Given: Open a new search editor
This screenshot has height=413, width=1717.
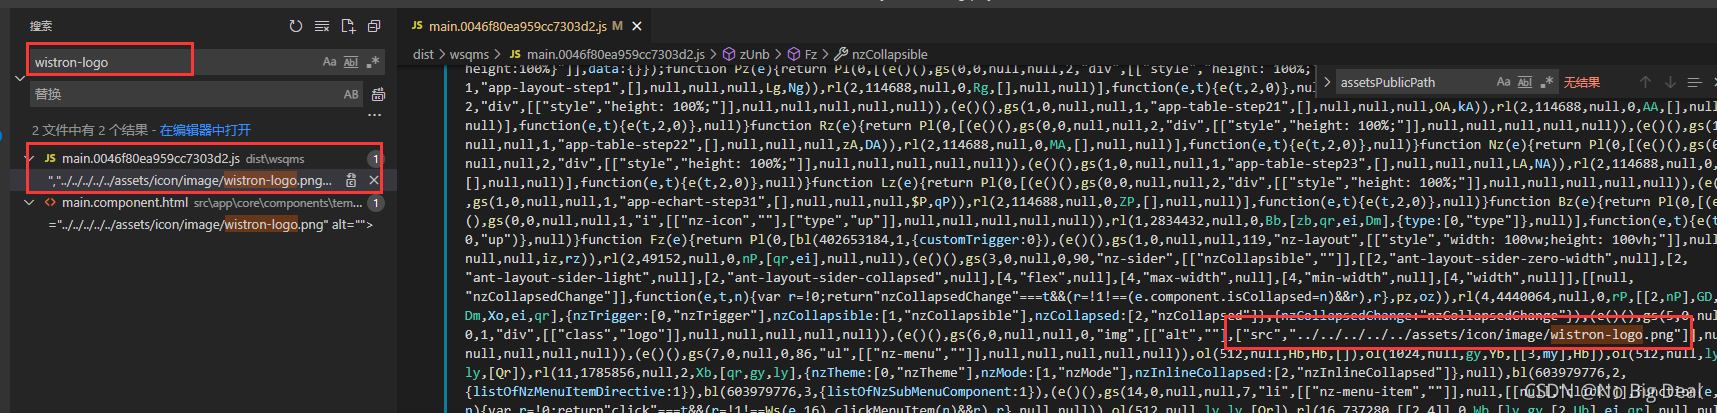Looking at the screenshot, I should click(x=348, y=26).
